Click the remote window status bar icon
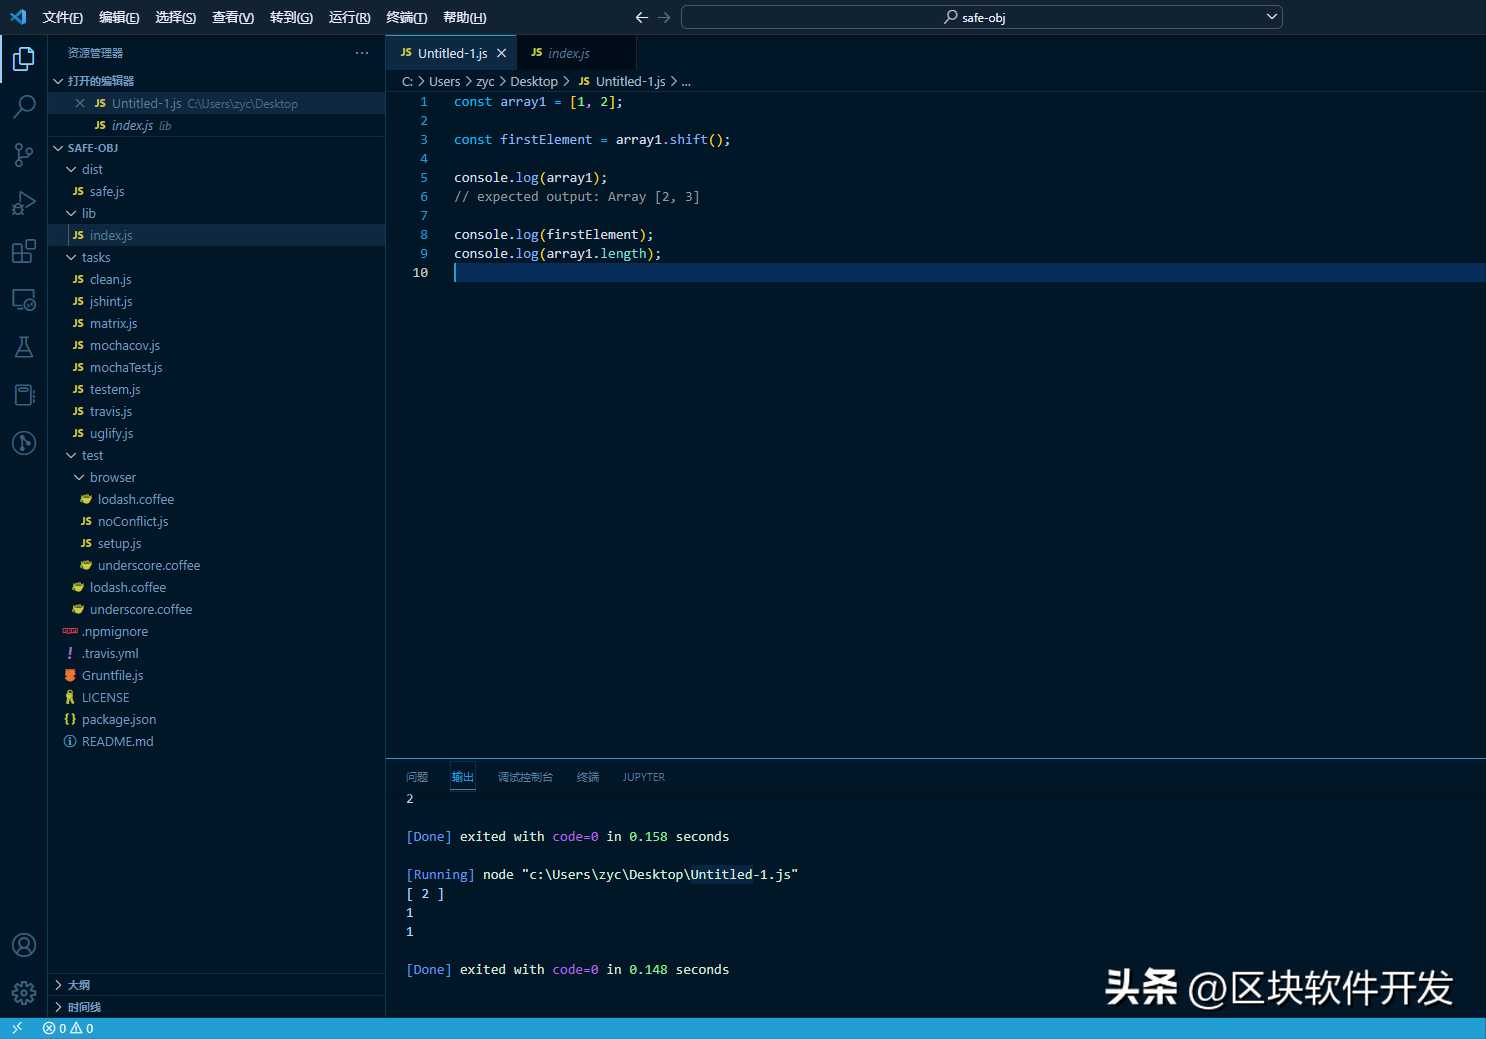The width and height of the screenshot is (1486, 1039). point(16,1028)
